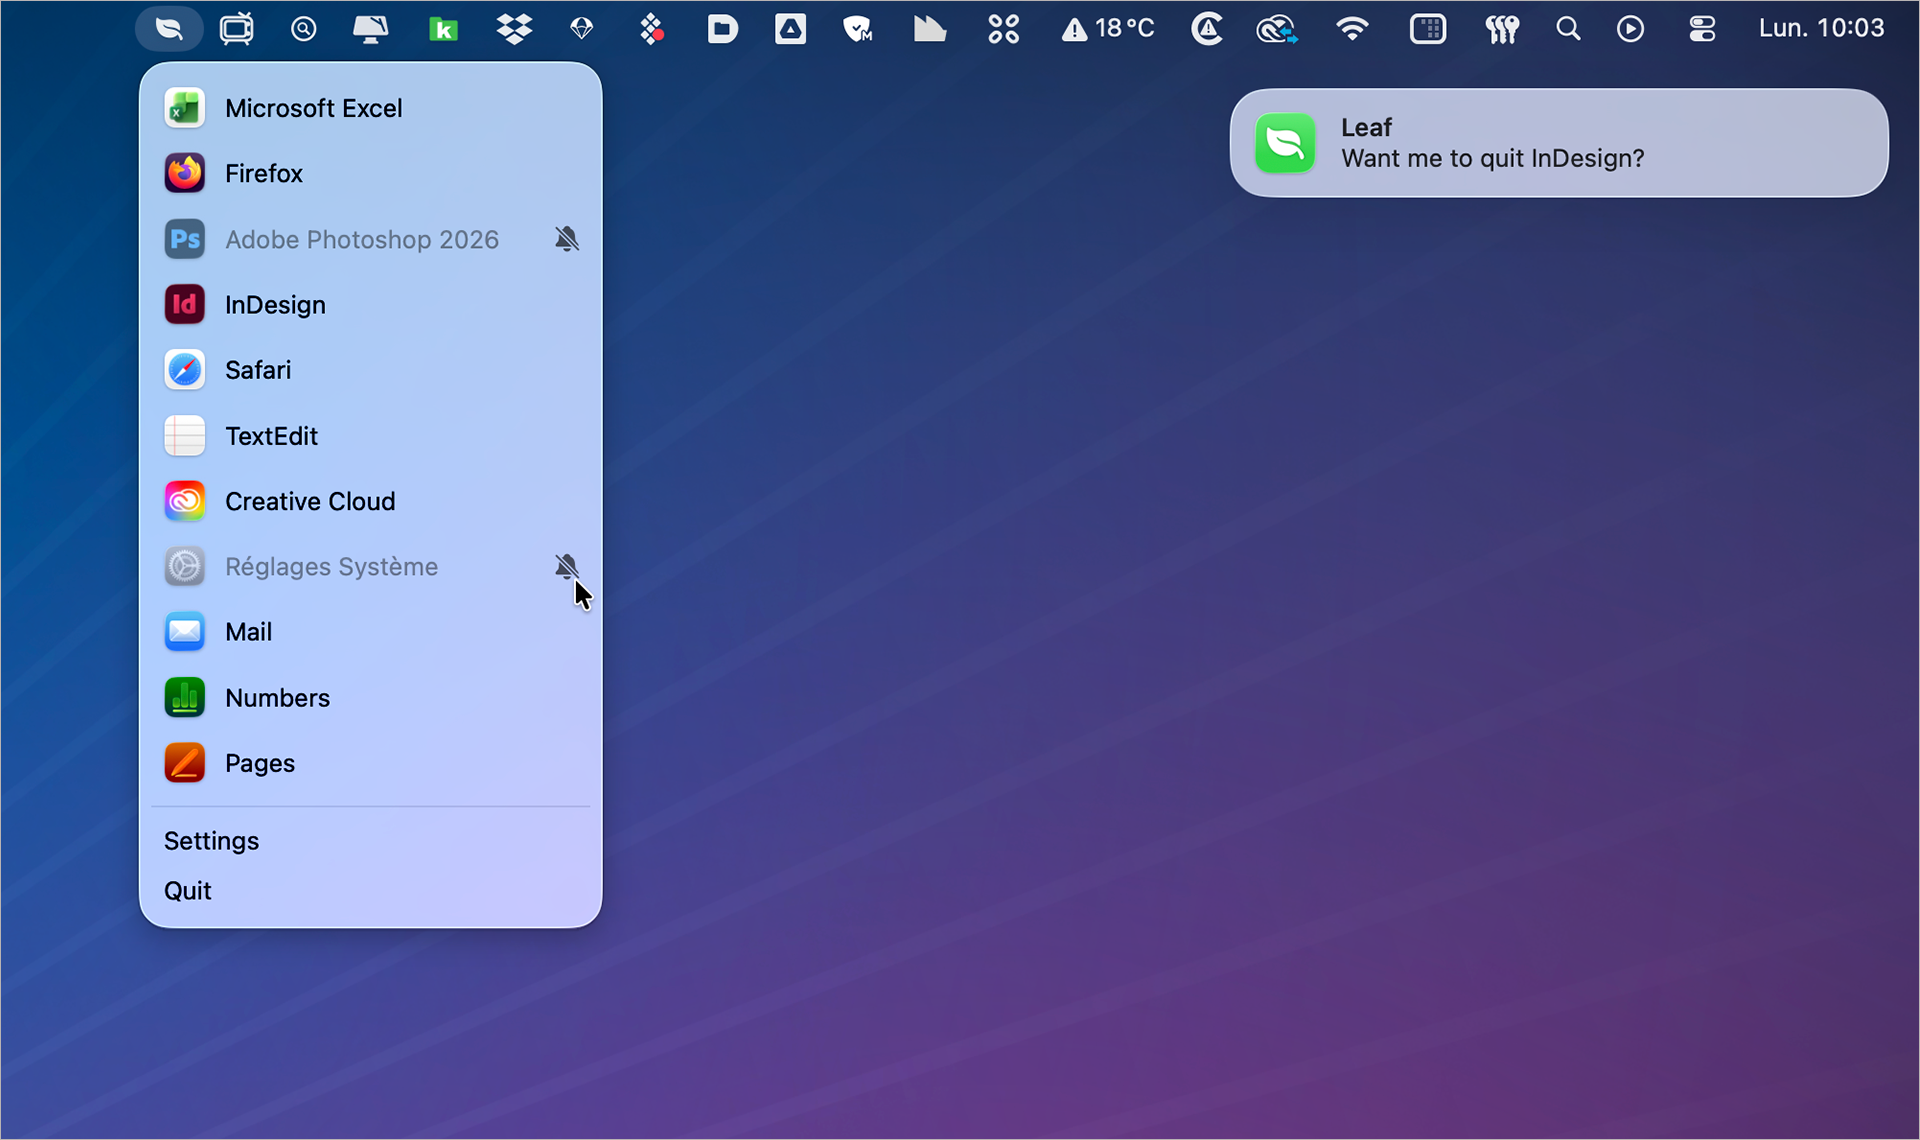
Task: Unmute notifications for Adobe Photoshop 2026
Action: point(567,239)
